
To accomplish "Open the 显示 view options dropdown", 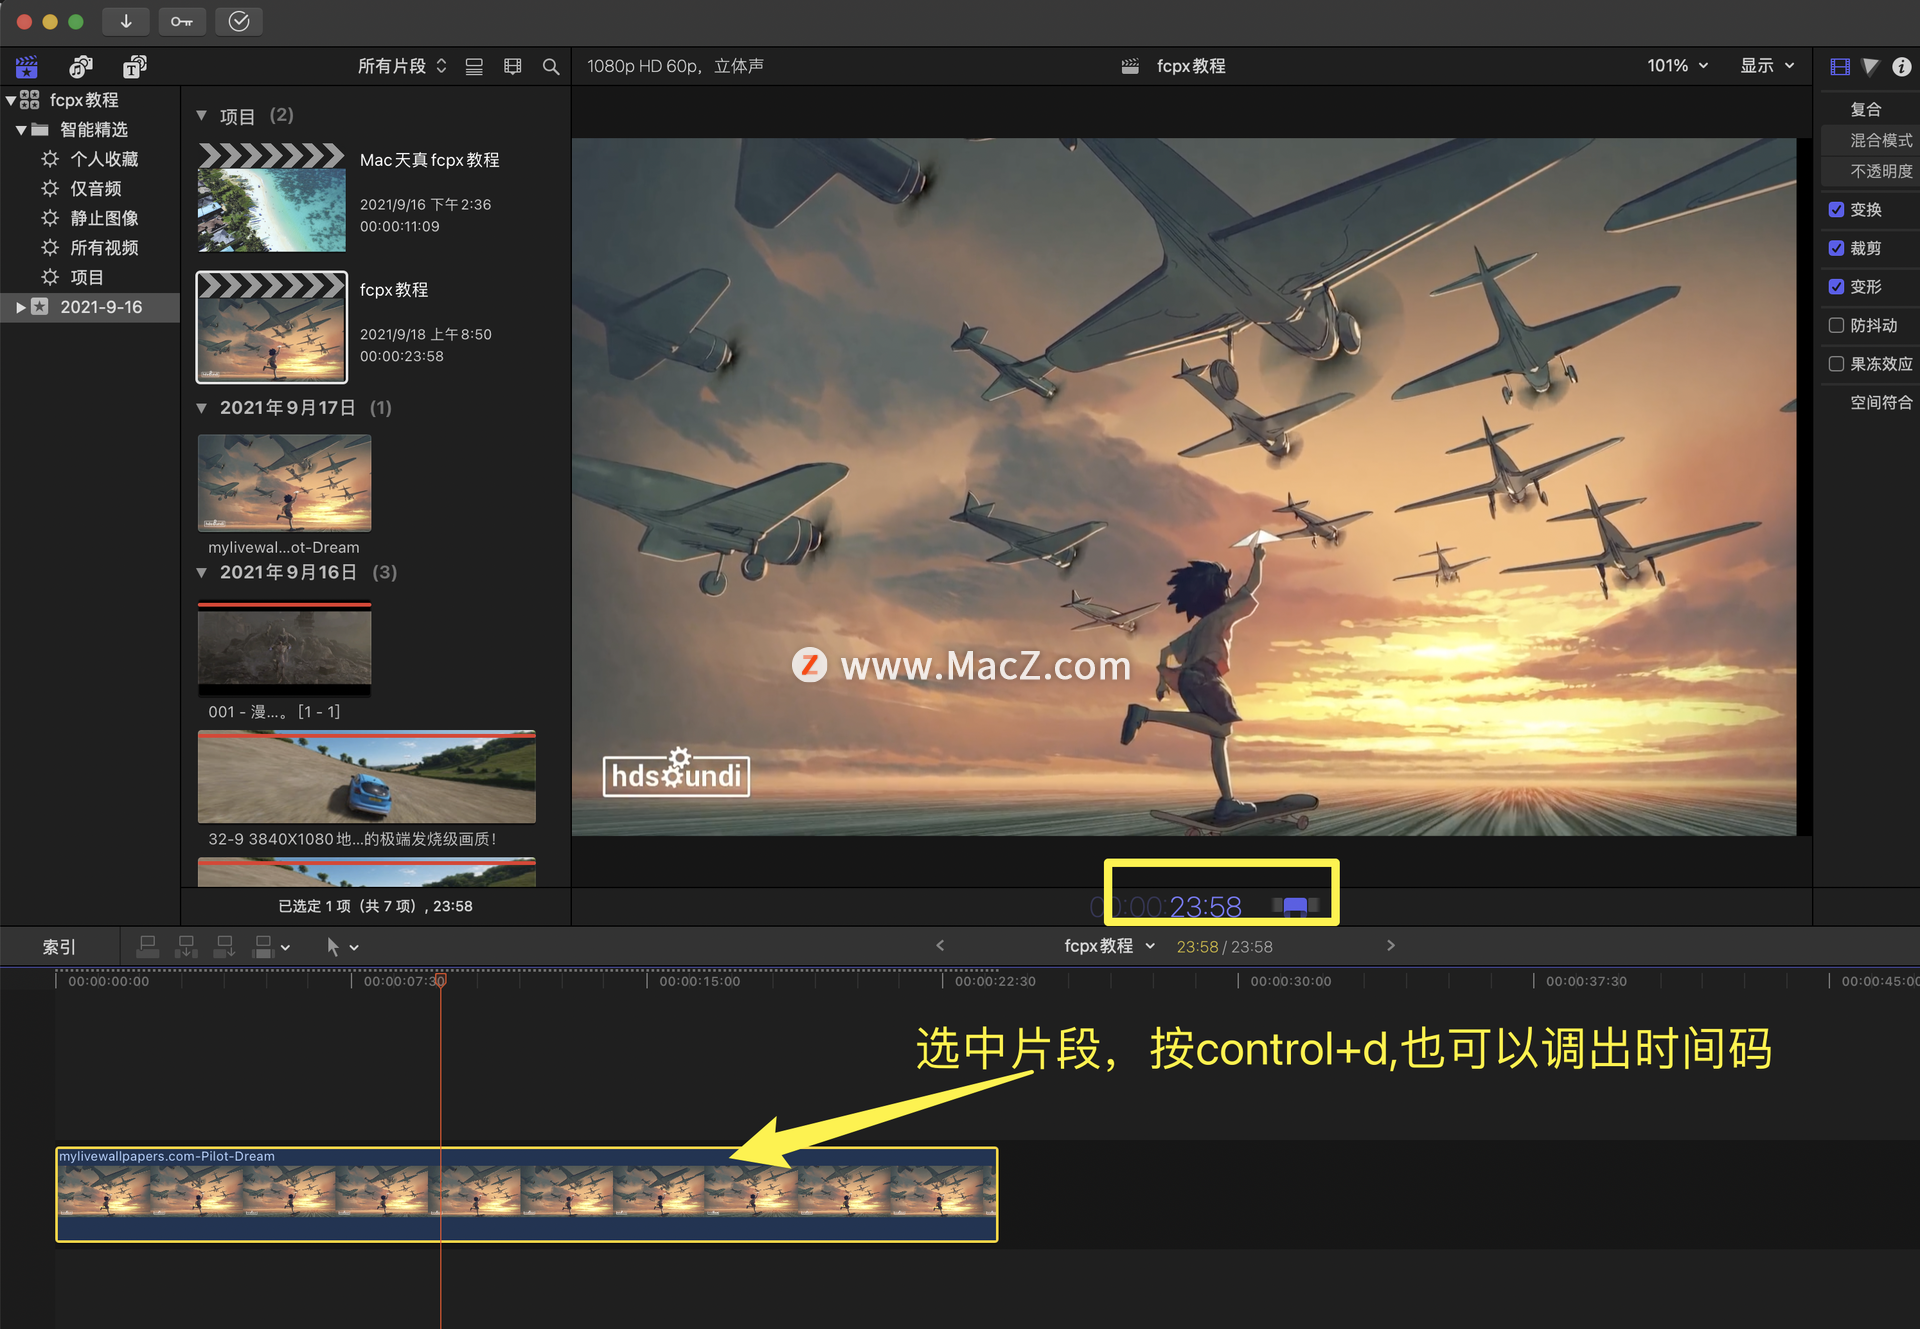I will [x=1767, y=66].
